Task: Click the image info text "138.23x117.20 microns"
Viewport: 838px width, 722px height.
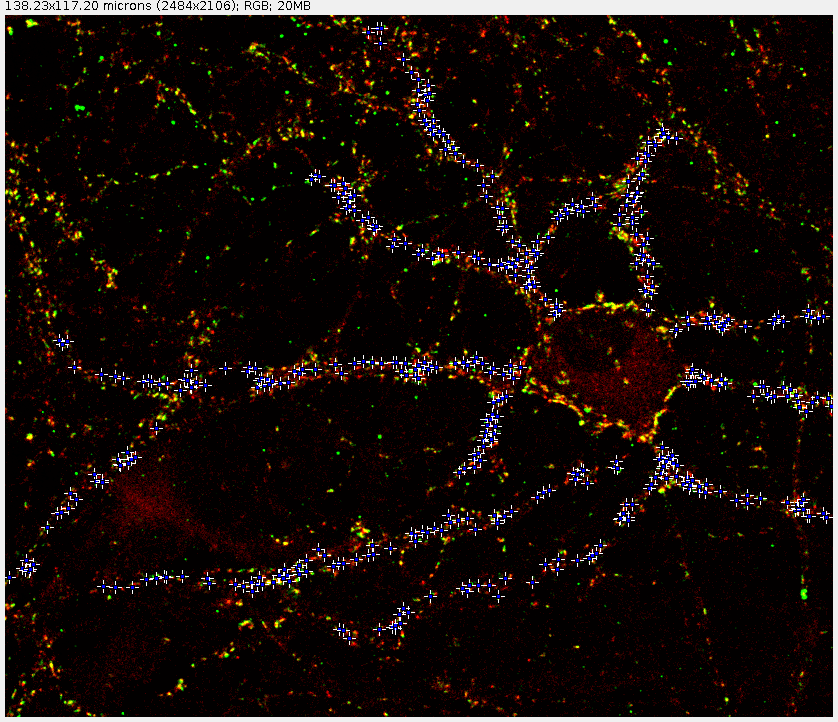Action: point(78,6)
